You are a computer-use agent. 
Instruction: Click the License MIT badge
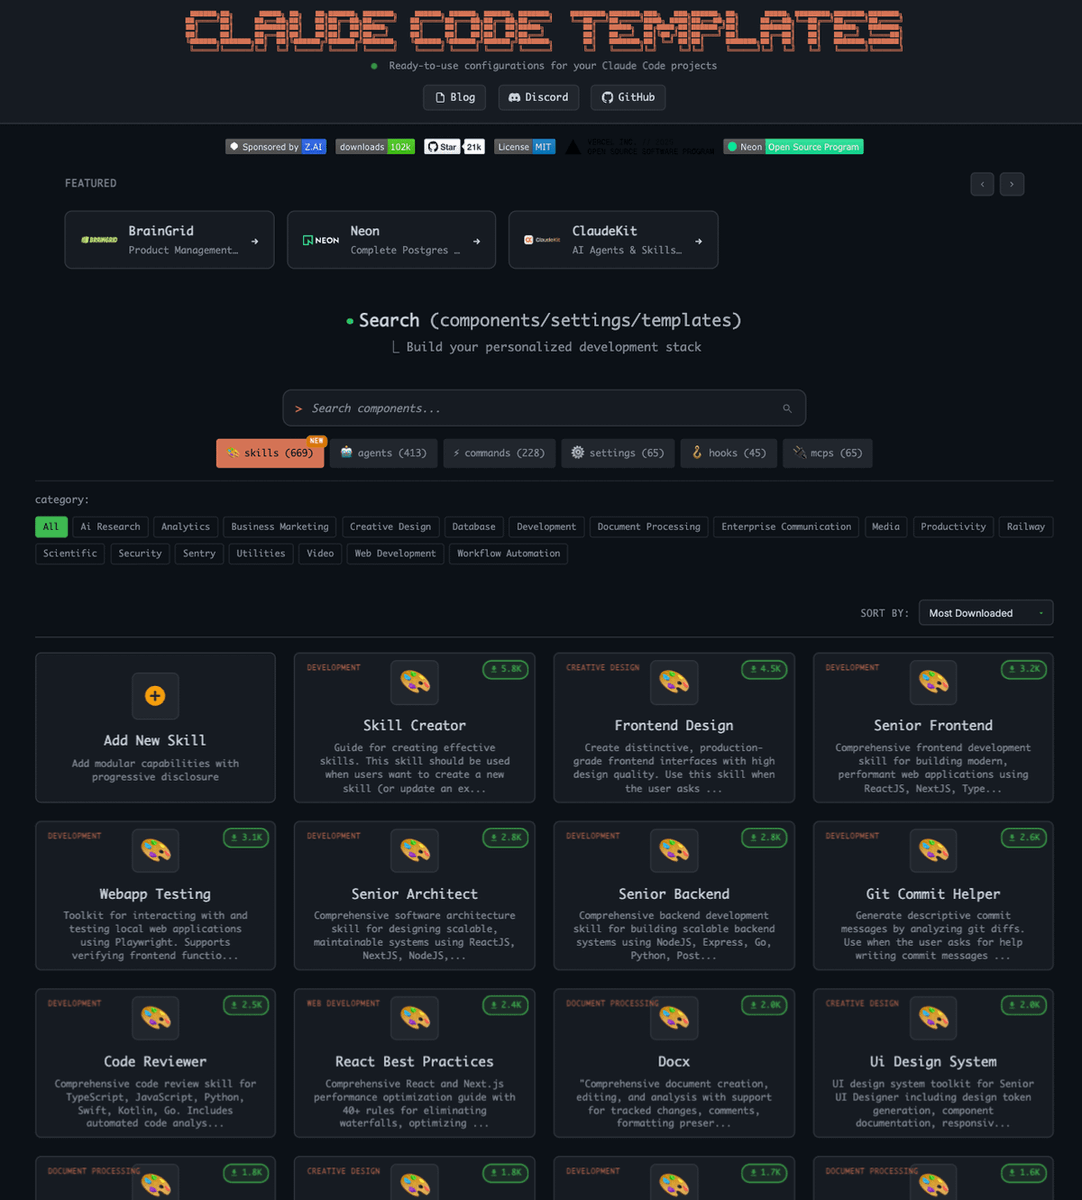point(524,147)
